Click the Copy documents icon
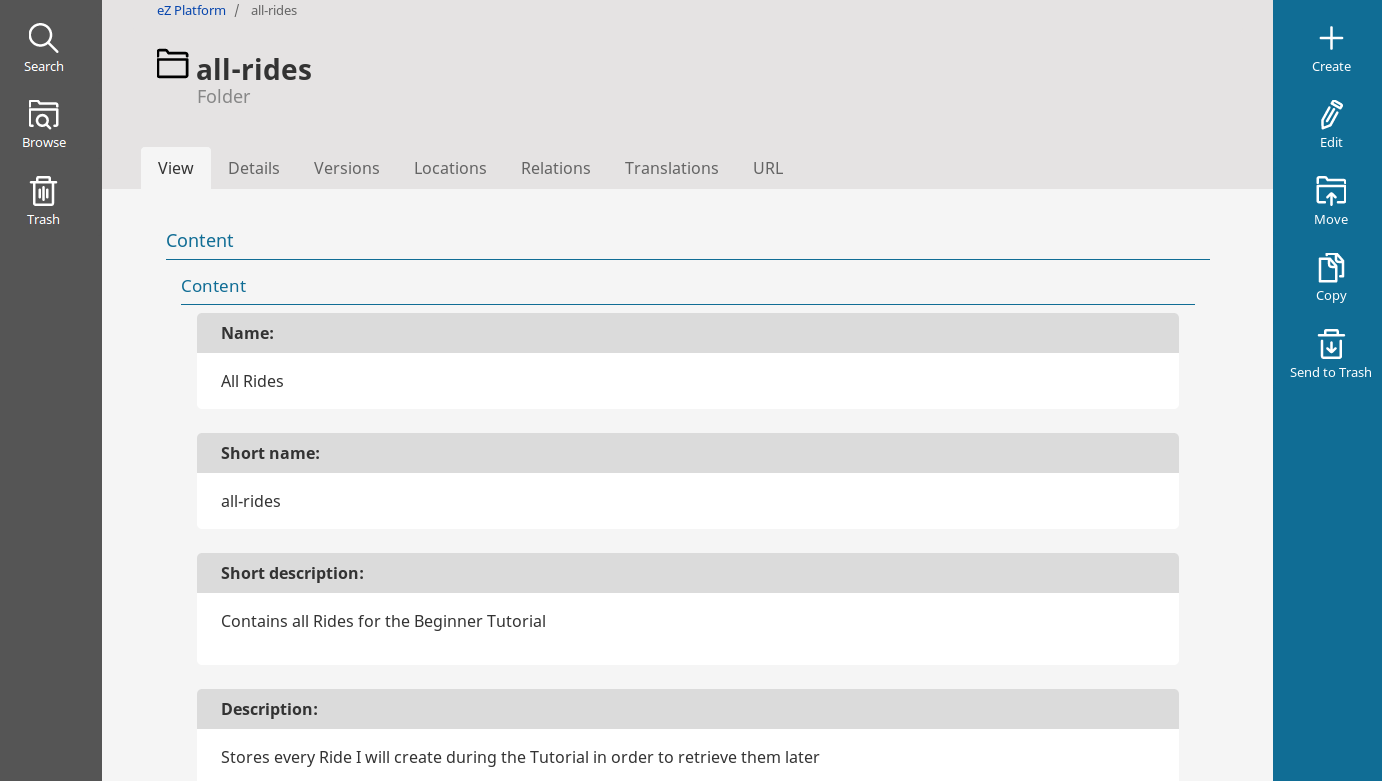 tap(1330, 268)
